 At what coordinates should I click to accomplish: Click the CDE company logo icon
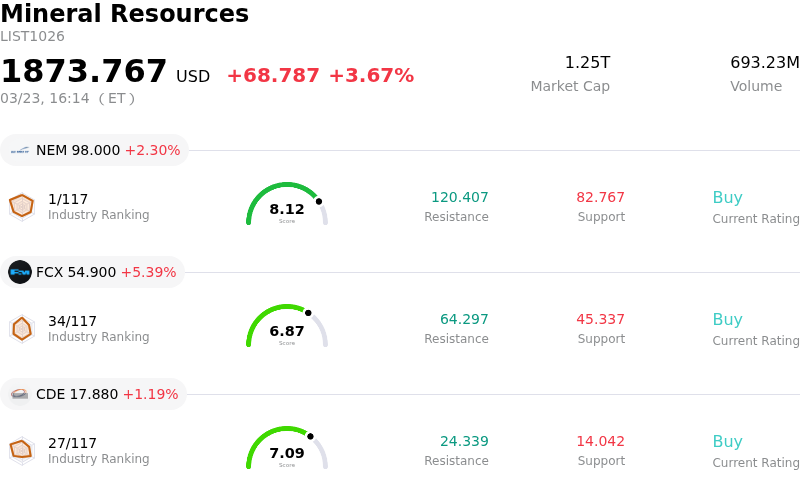coord(20,394)
